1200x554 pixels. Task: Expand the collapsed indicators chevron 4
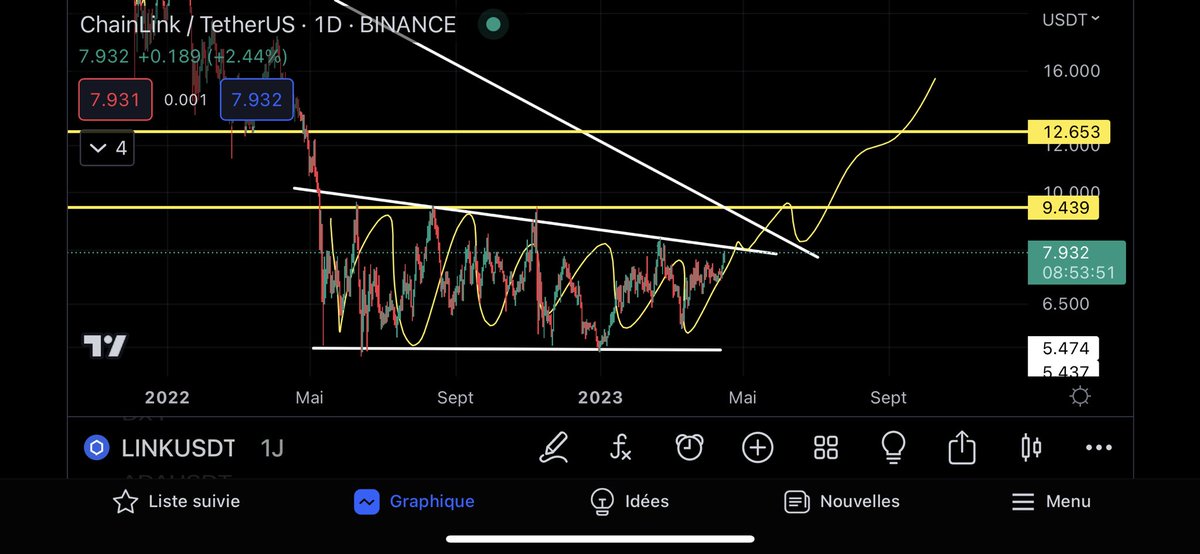click(x=108, y=148)
